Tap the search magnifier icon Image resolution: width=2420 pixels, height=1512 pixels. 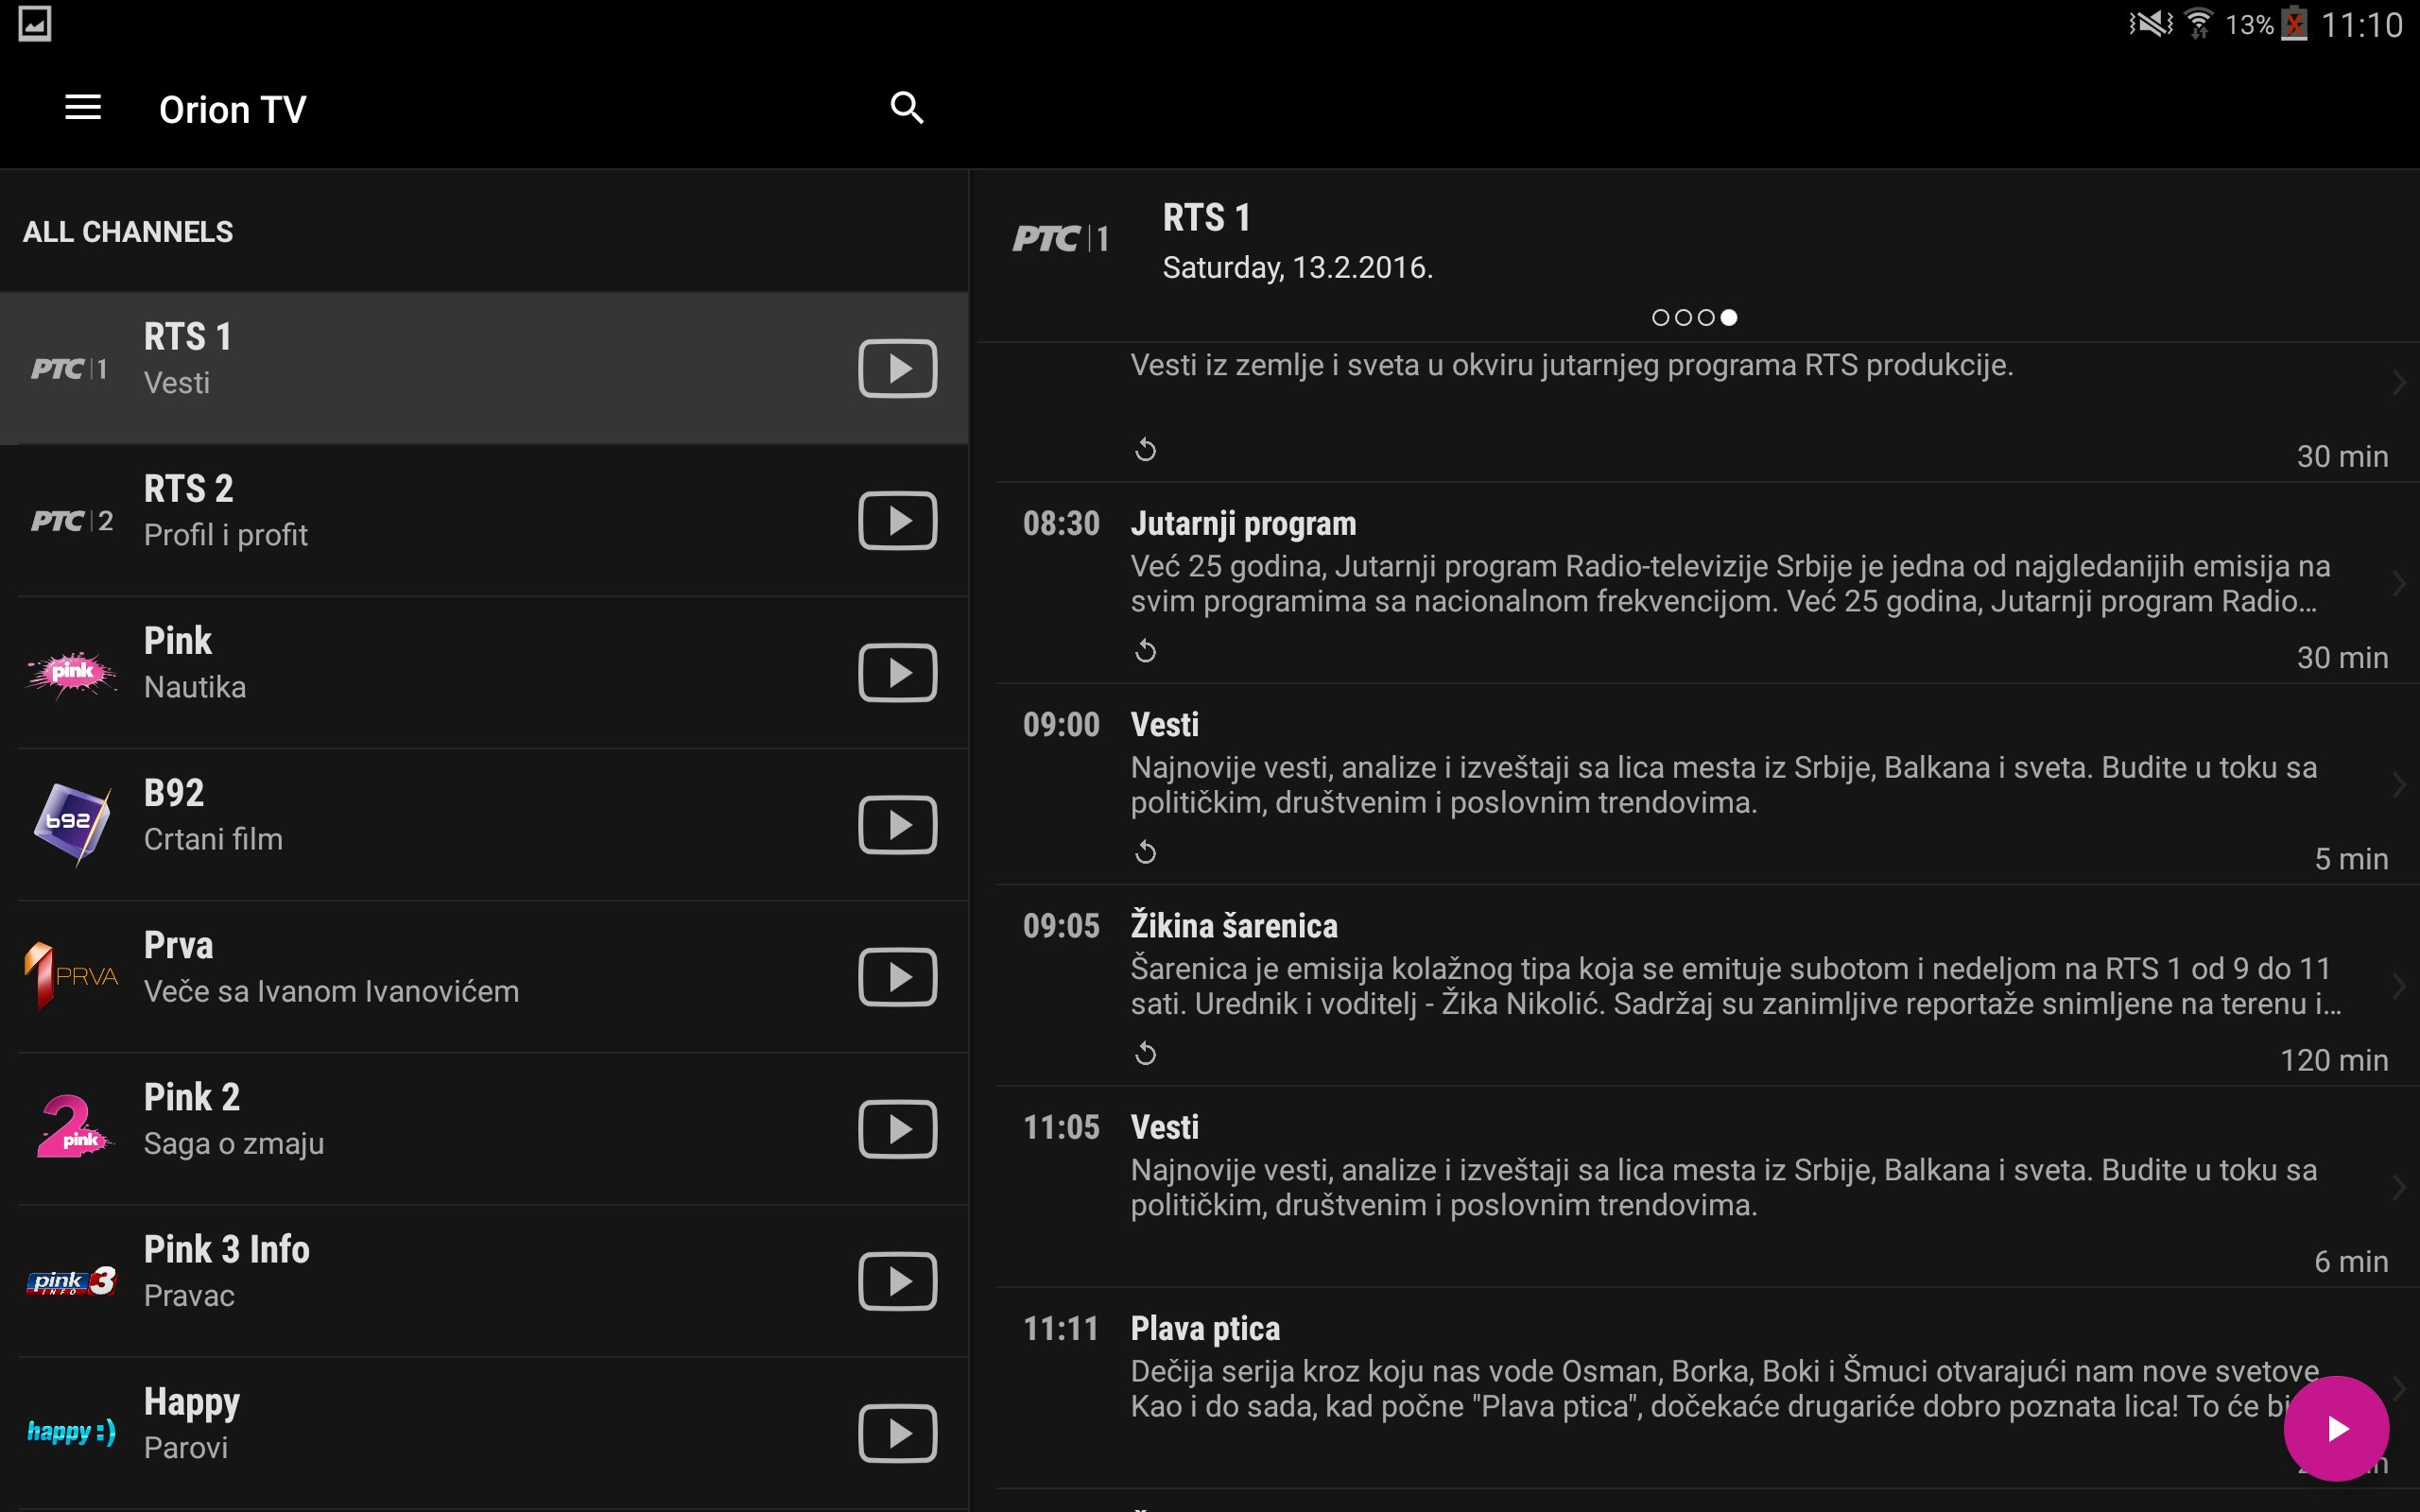(906, 108)
